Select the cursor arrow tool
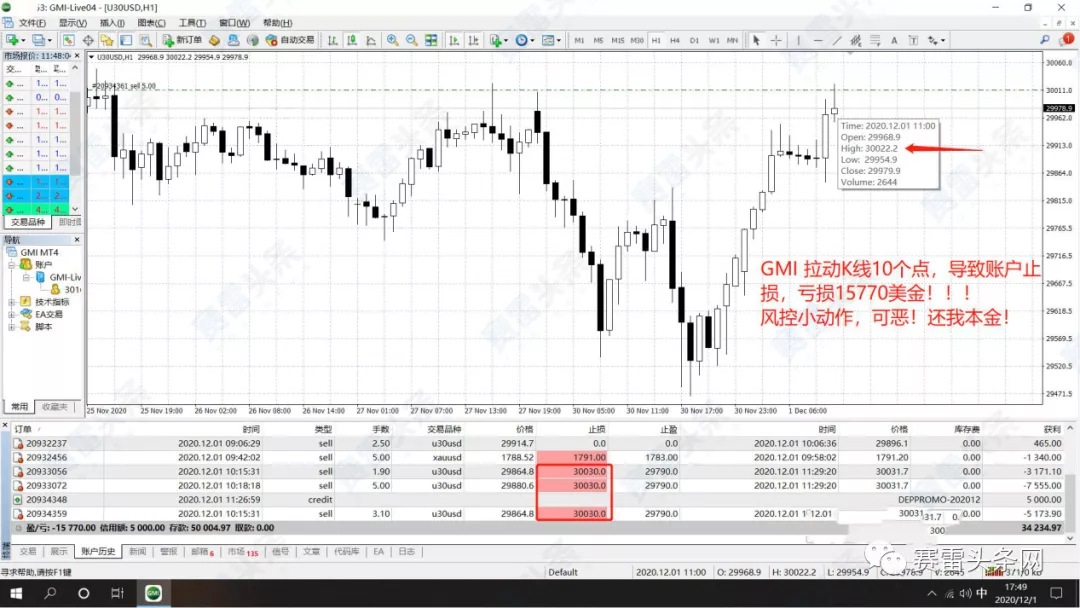The height and width of the screenshot is (608, 1080). point(756,41)
